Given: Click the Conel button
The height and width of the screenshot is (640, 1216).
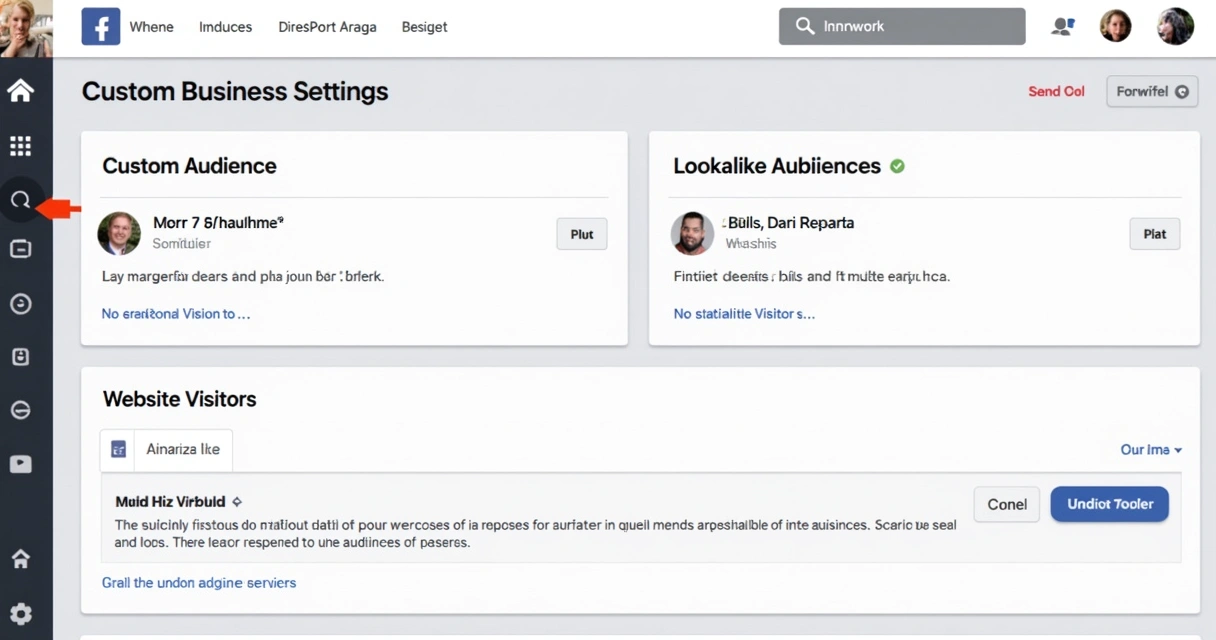Looking at the screenshot, I should [1006, 504].
